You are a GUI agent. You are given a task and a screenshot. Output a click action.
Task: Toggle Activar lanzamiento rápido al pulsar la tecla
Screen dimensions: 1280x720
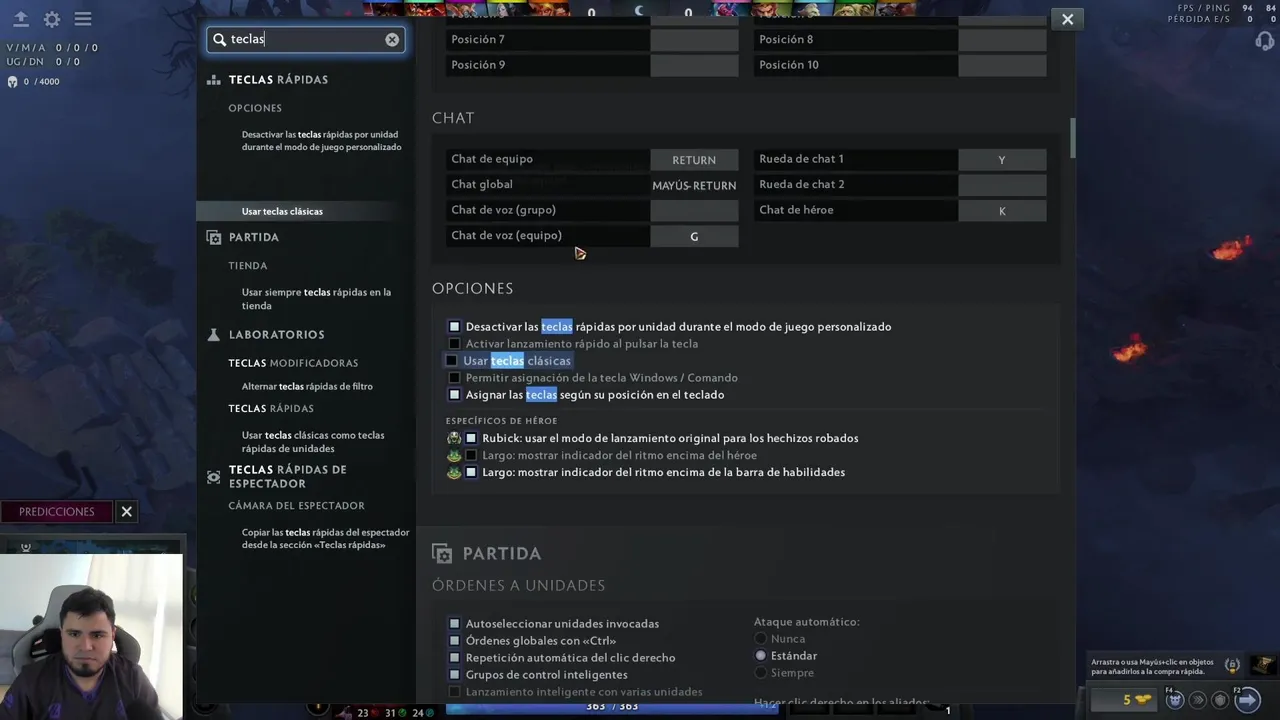454,343
